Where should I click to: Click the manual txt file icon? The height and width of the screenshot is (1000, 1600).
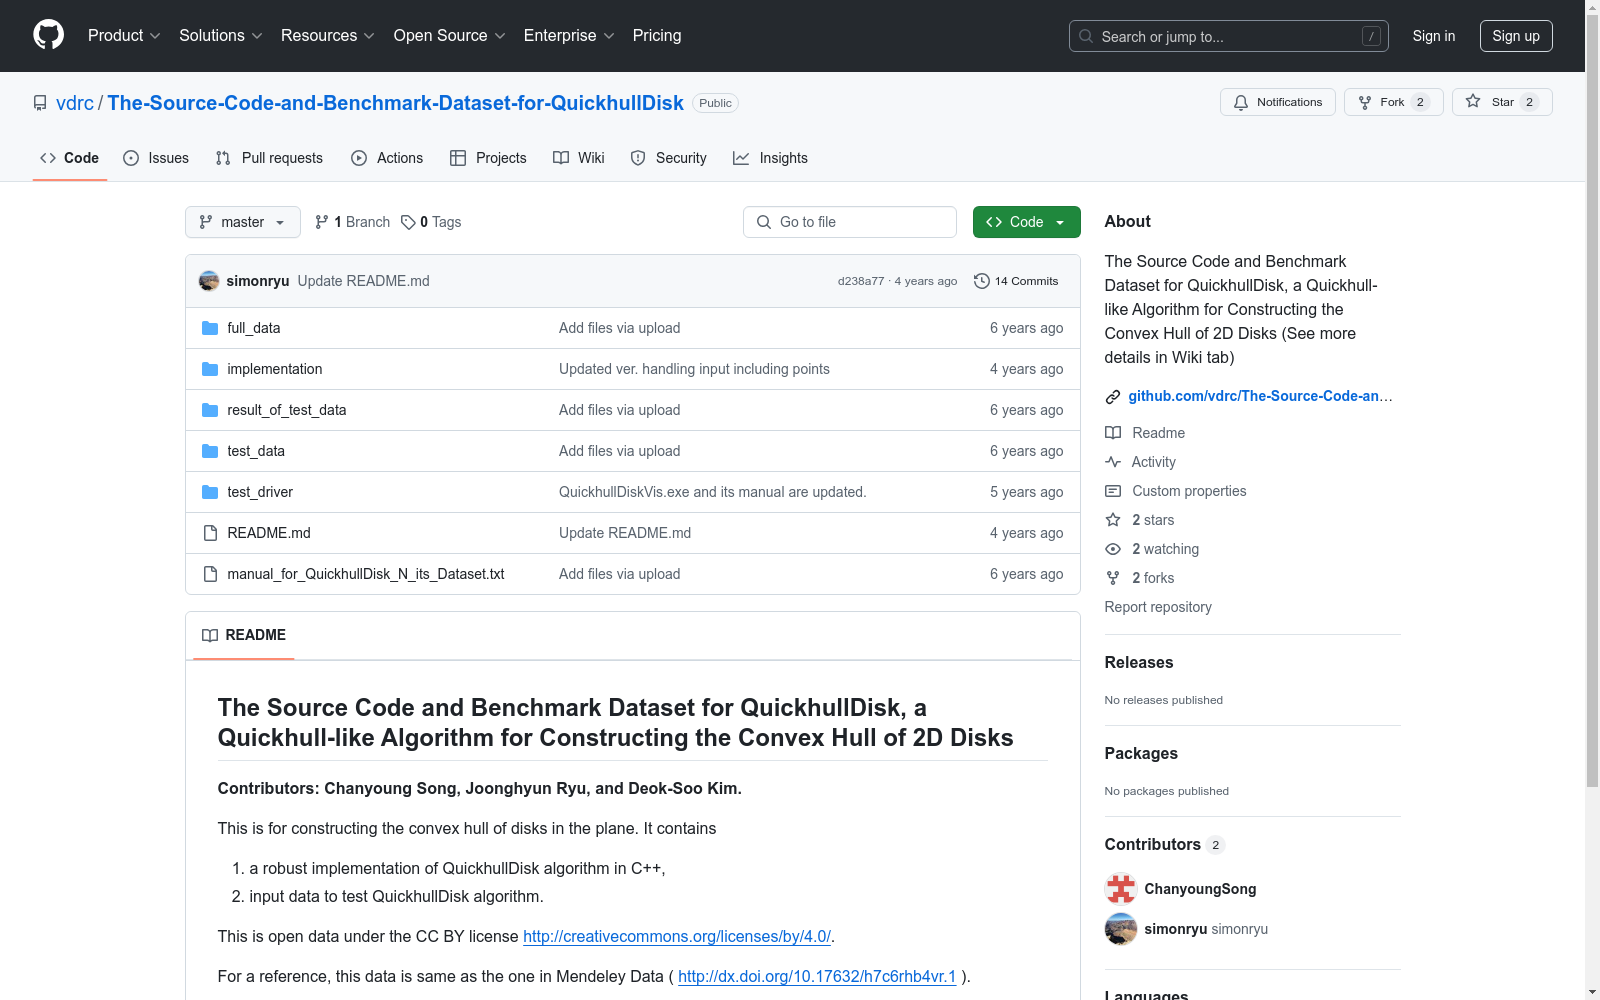(210, 574)
